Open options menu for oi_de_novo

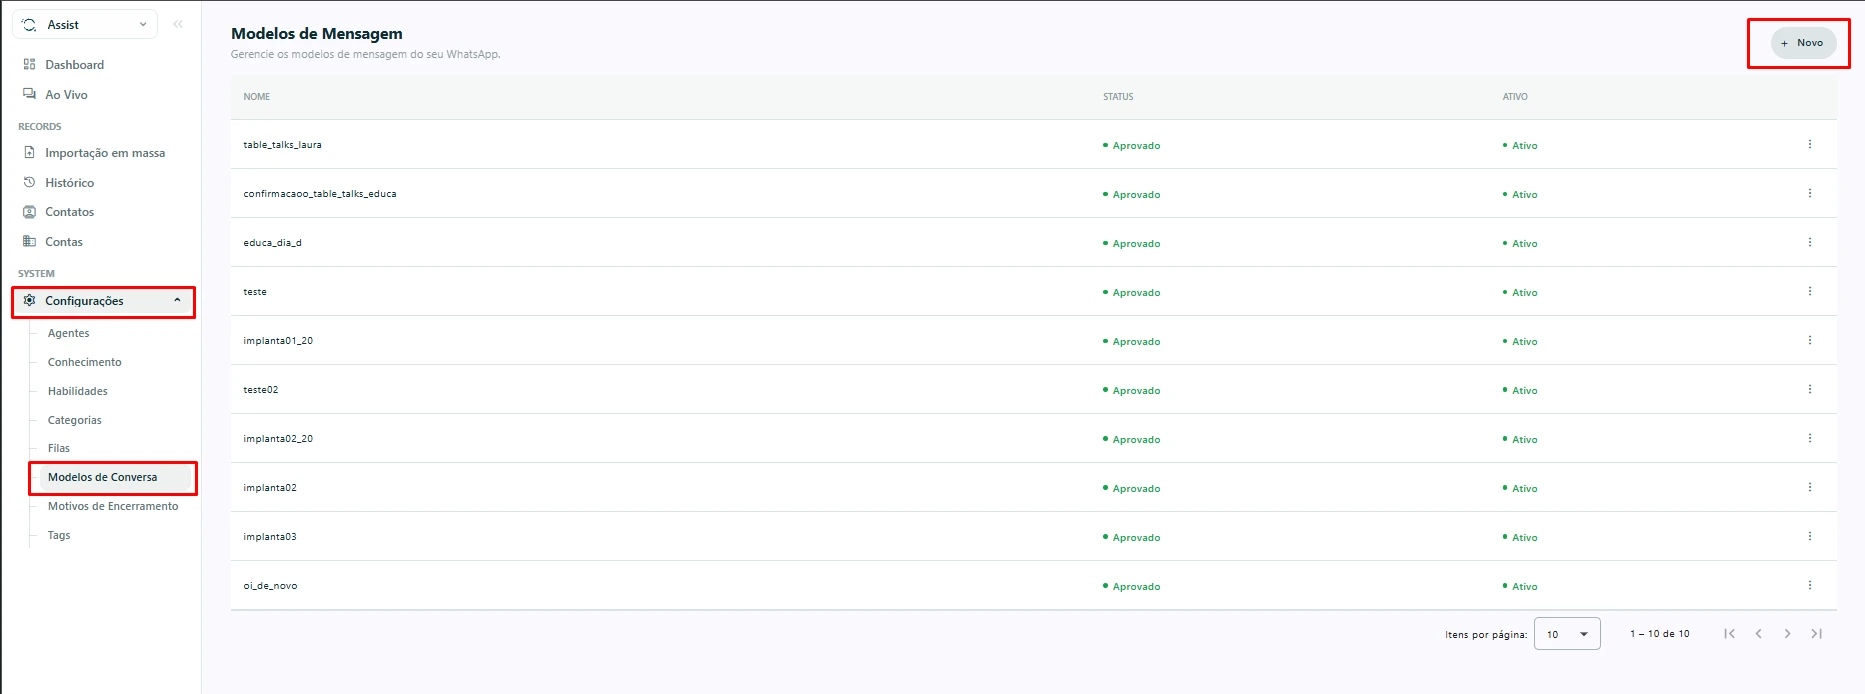(x=1809, y=586)
